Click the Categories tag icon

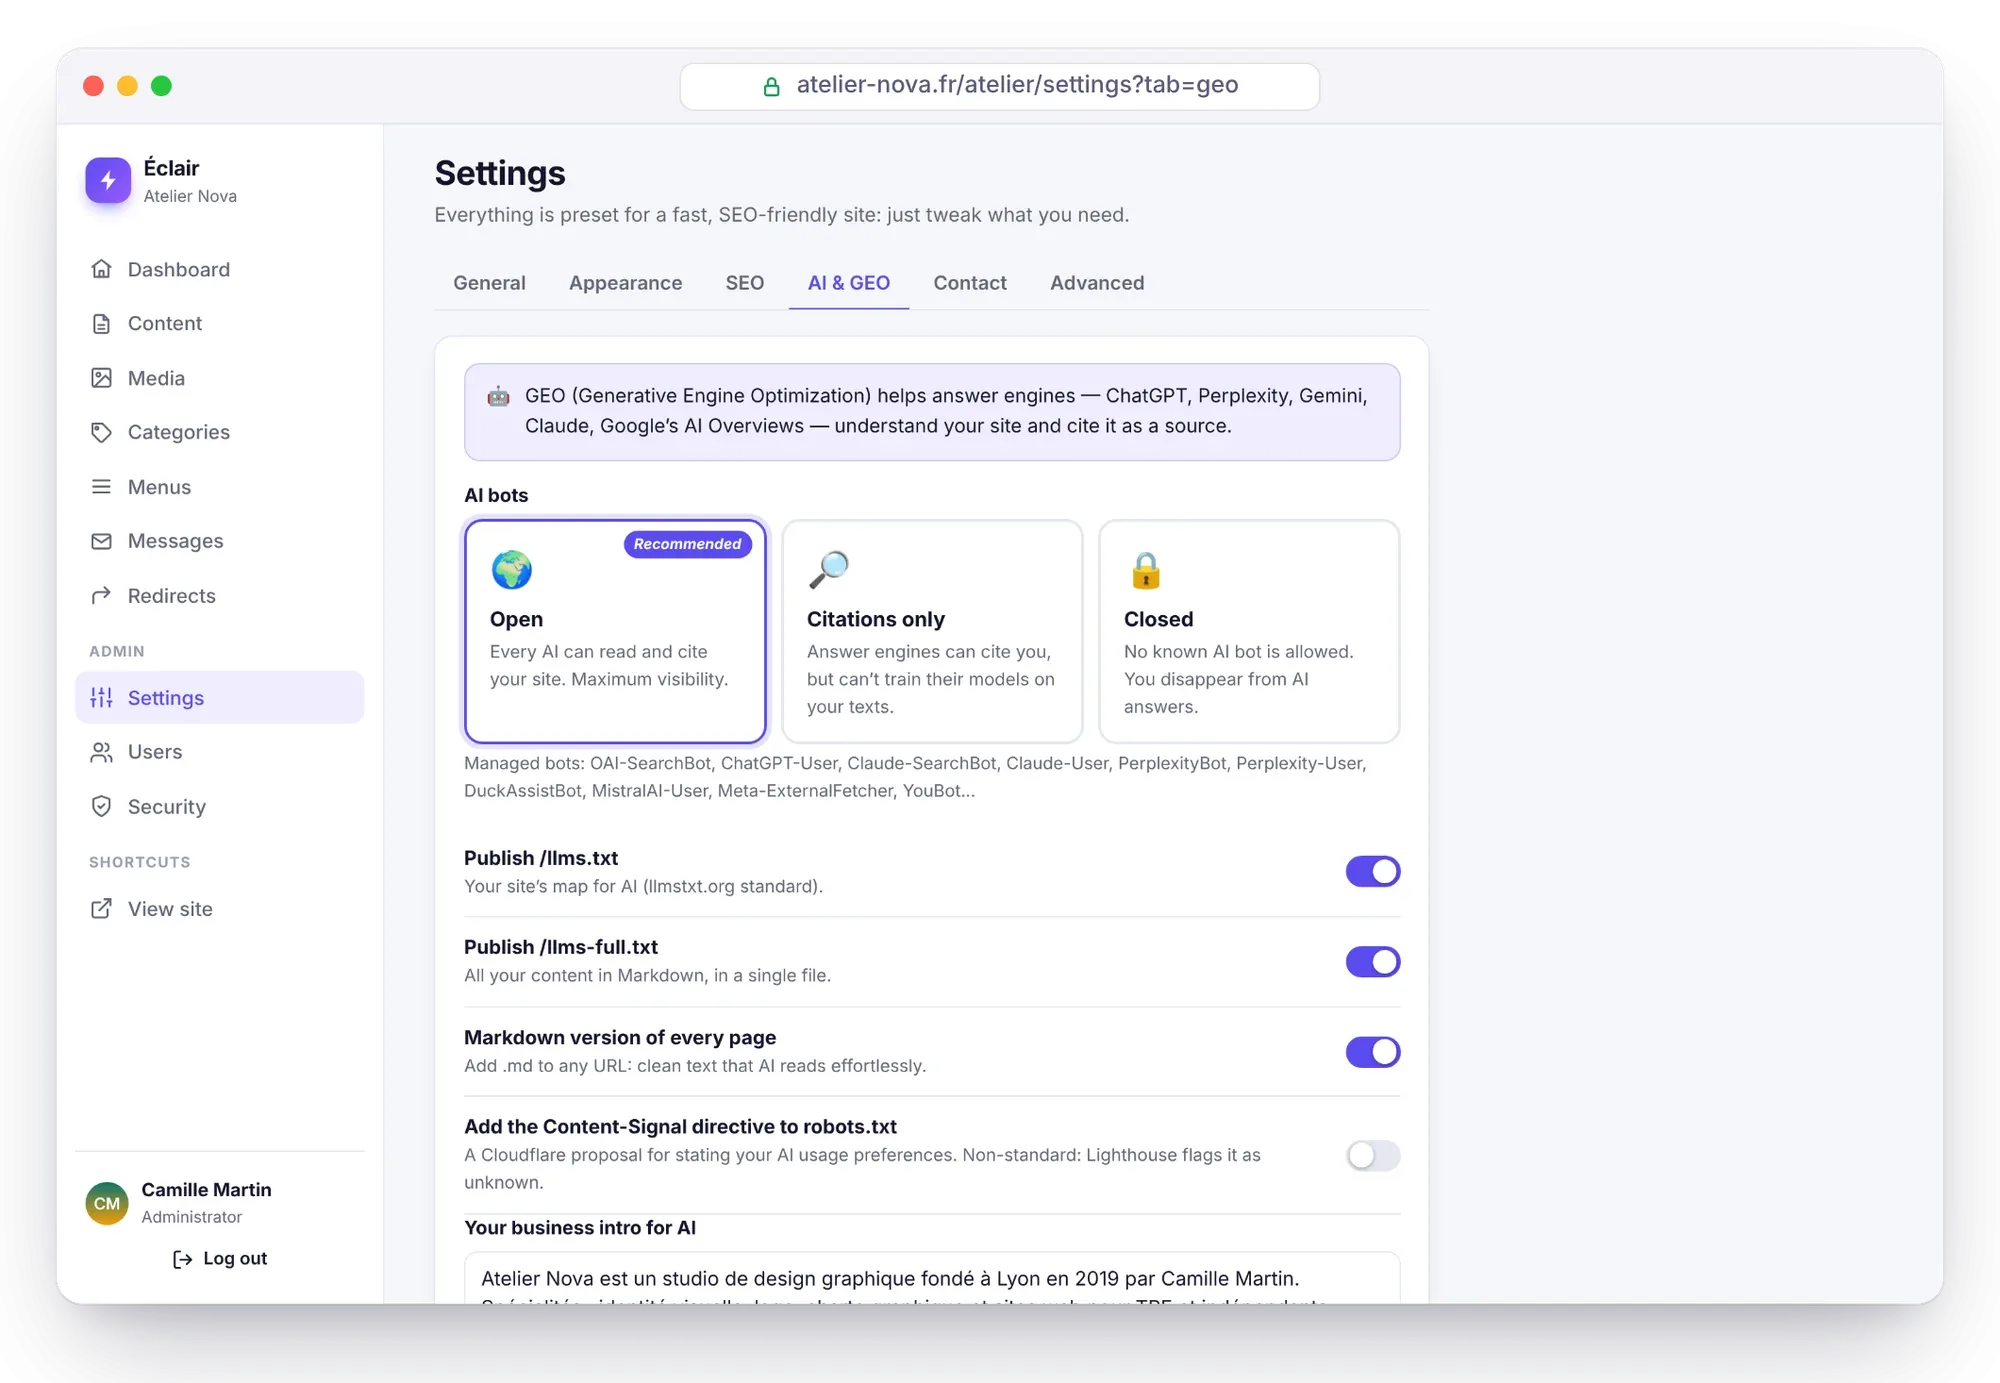(x=101, y=432)
